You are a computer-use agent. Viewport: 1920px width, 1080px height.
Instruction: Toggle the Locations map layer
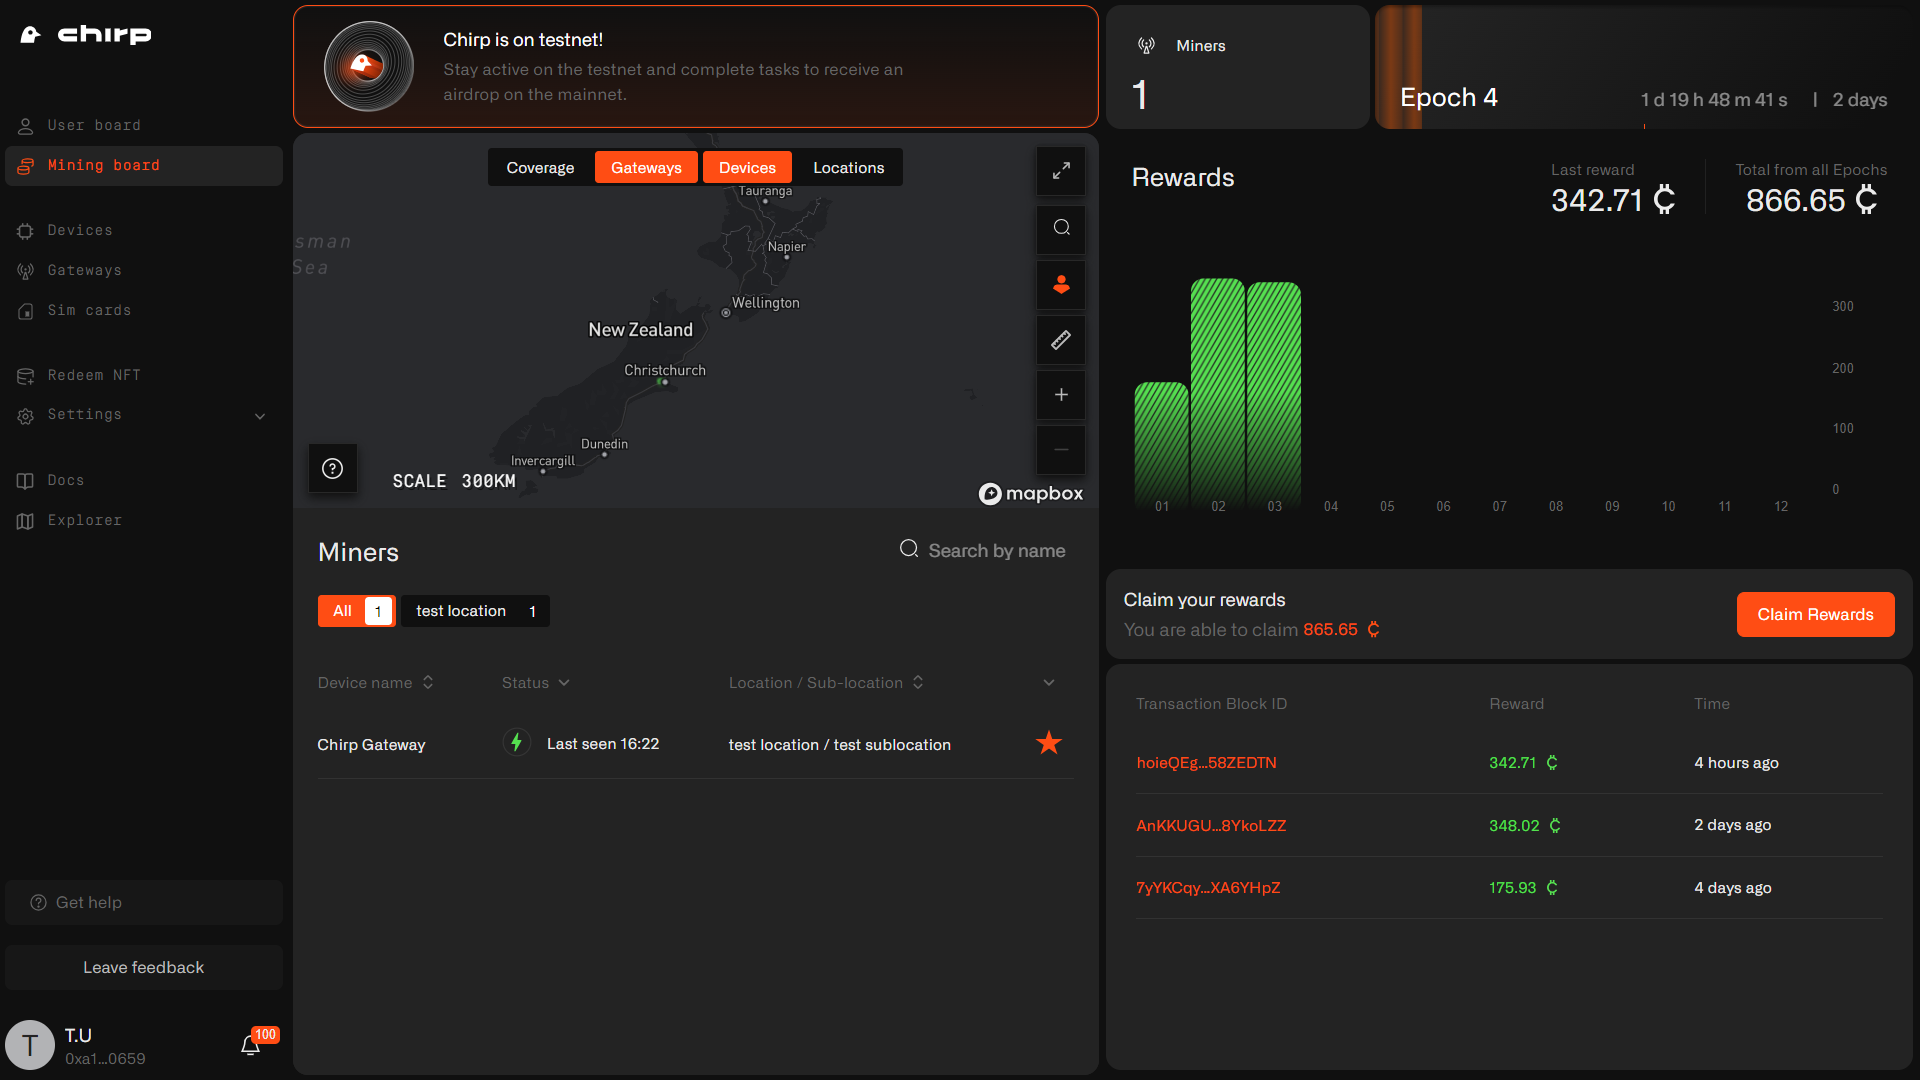pyautogui.click(x=848, y=167)
